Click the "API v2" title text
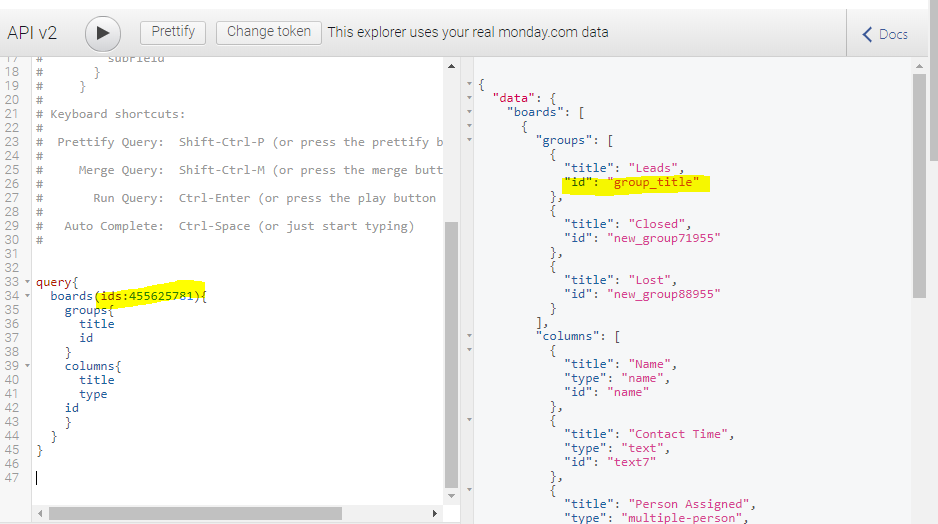This screenshot has height=524, width=938. pos(32,33)
